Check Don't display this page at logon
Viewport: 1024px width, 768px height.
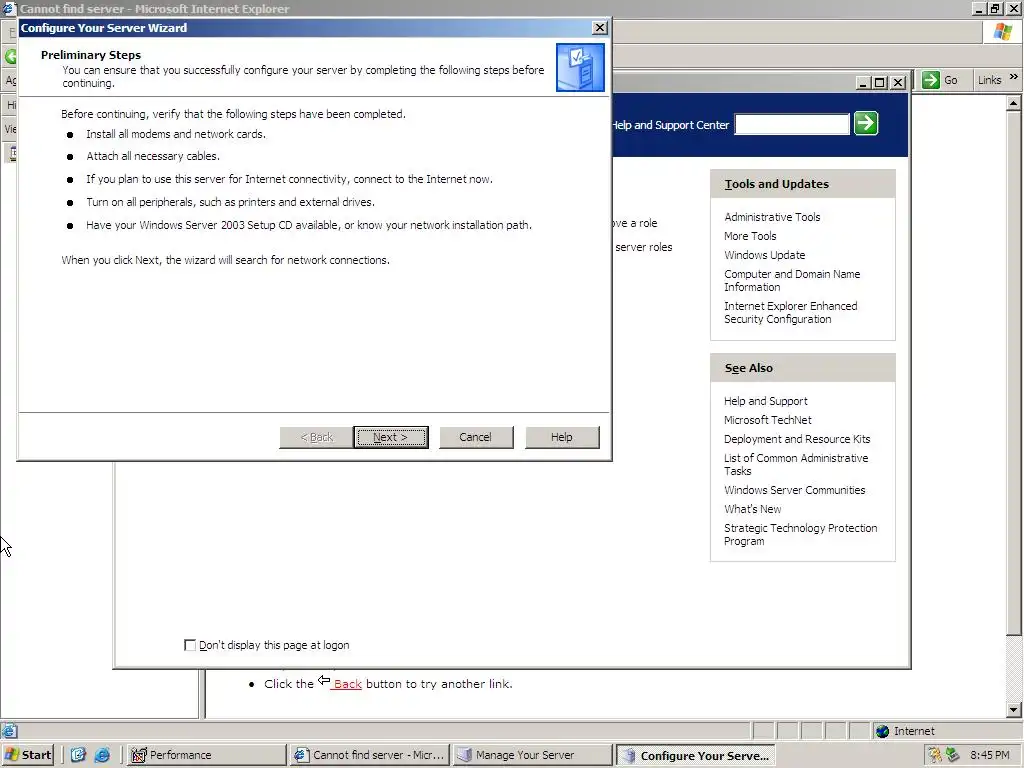pos(190,645)
